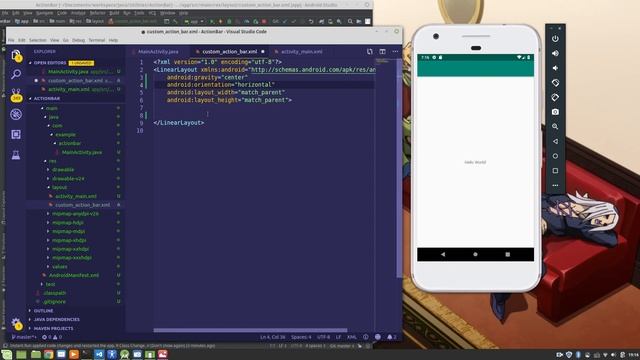This screenshot has width=640, height=360.
Task: Open VS Code Terminal menu
Action: [97, 40]
